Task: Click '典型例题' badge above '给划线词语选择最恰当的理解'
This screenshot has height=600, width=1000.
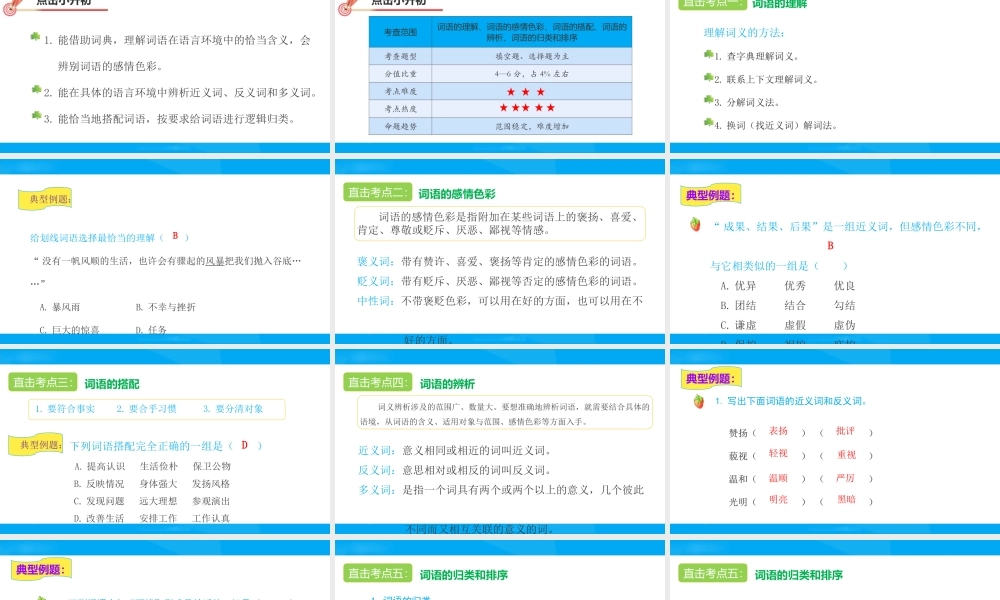Action: click(x=45, y=200)
